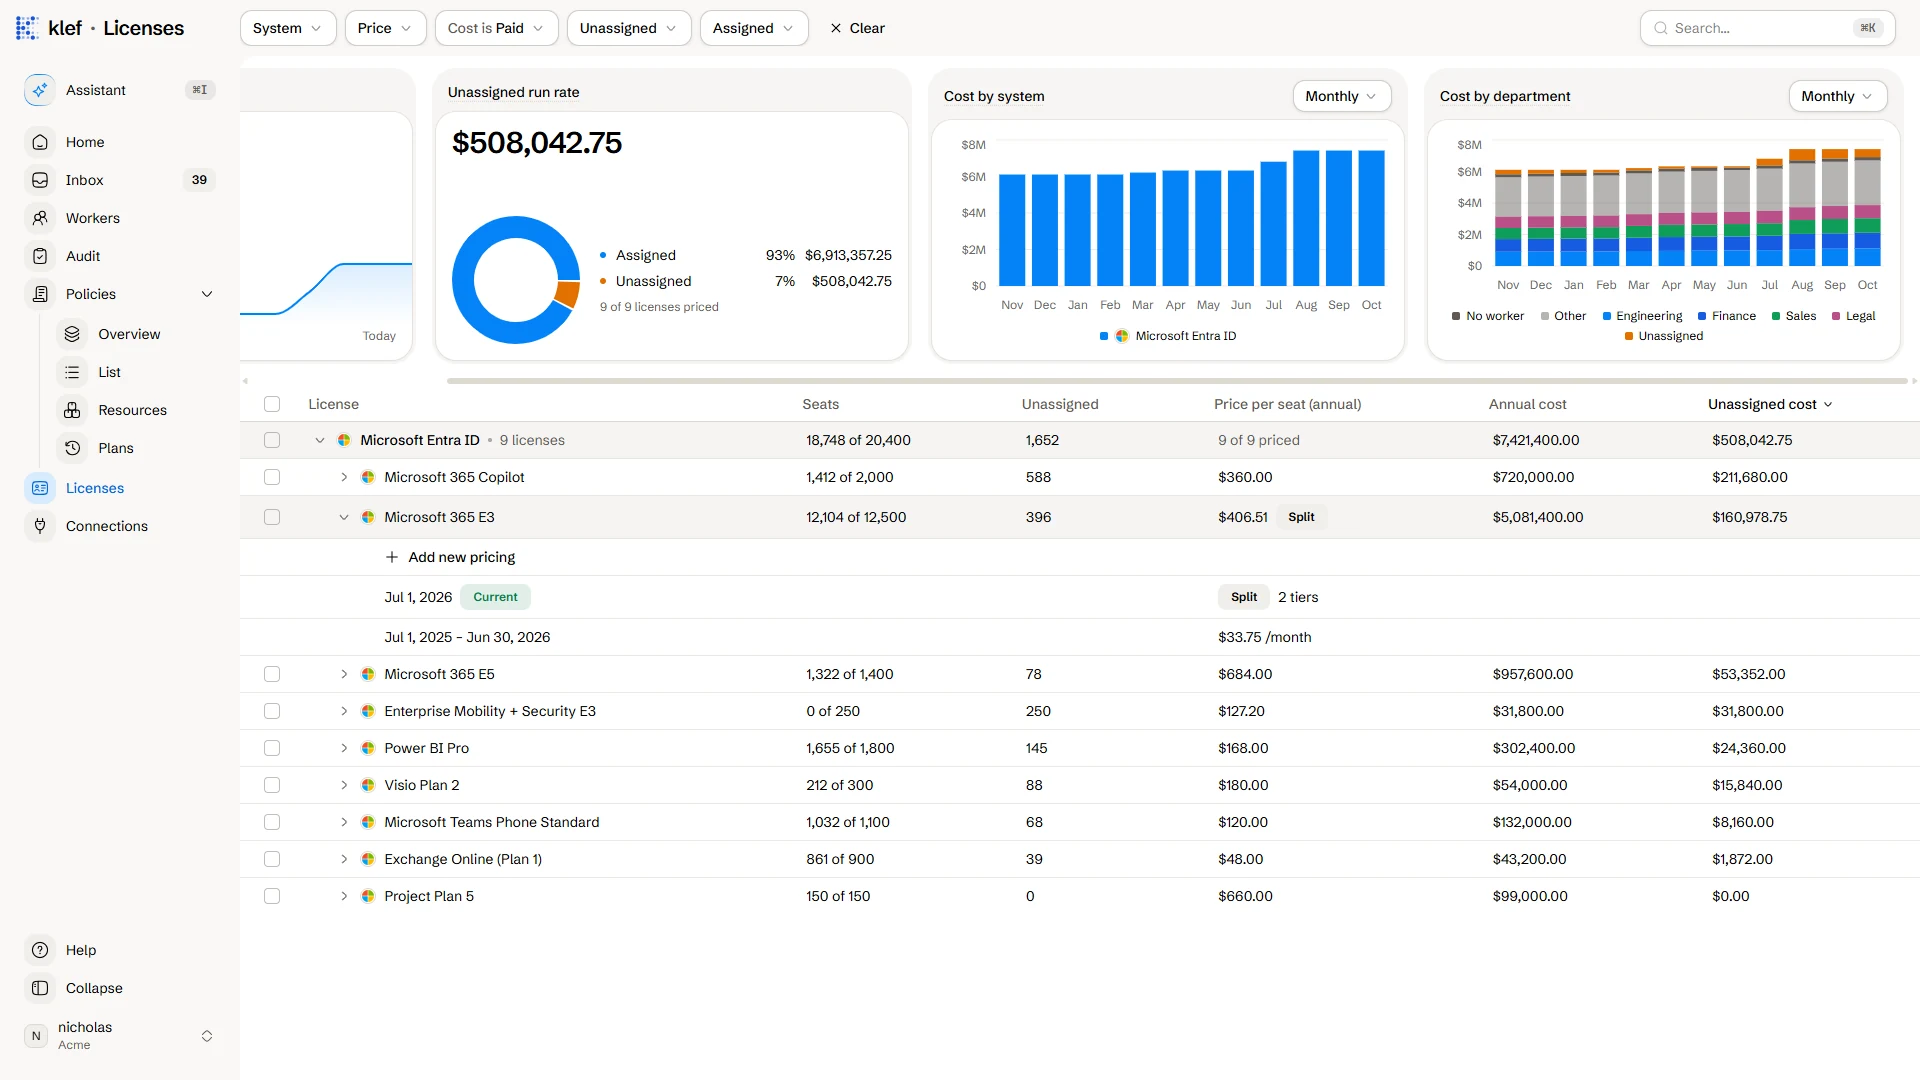Viewport: 1920px width, 1080px height.
Task: Open the Unassigned filter dropdown
Action: (x=629, y=28)
